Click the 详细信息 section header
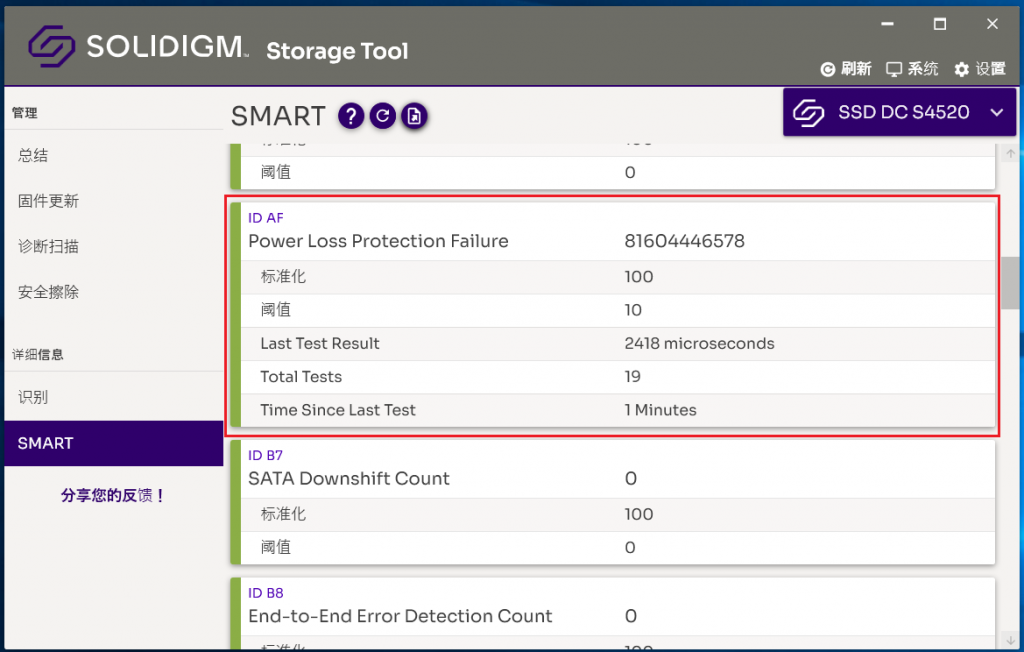The width and height of the screenshot is (1024, 652). click(38, 355)
